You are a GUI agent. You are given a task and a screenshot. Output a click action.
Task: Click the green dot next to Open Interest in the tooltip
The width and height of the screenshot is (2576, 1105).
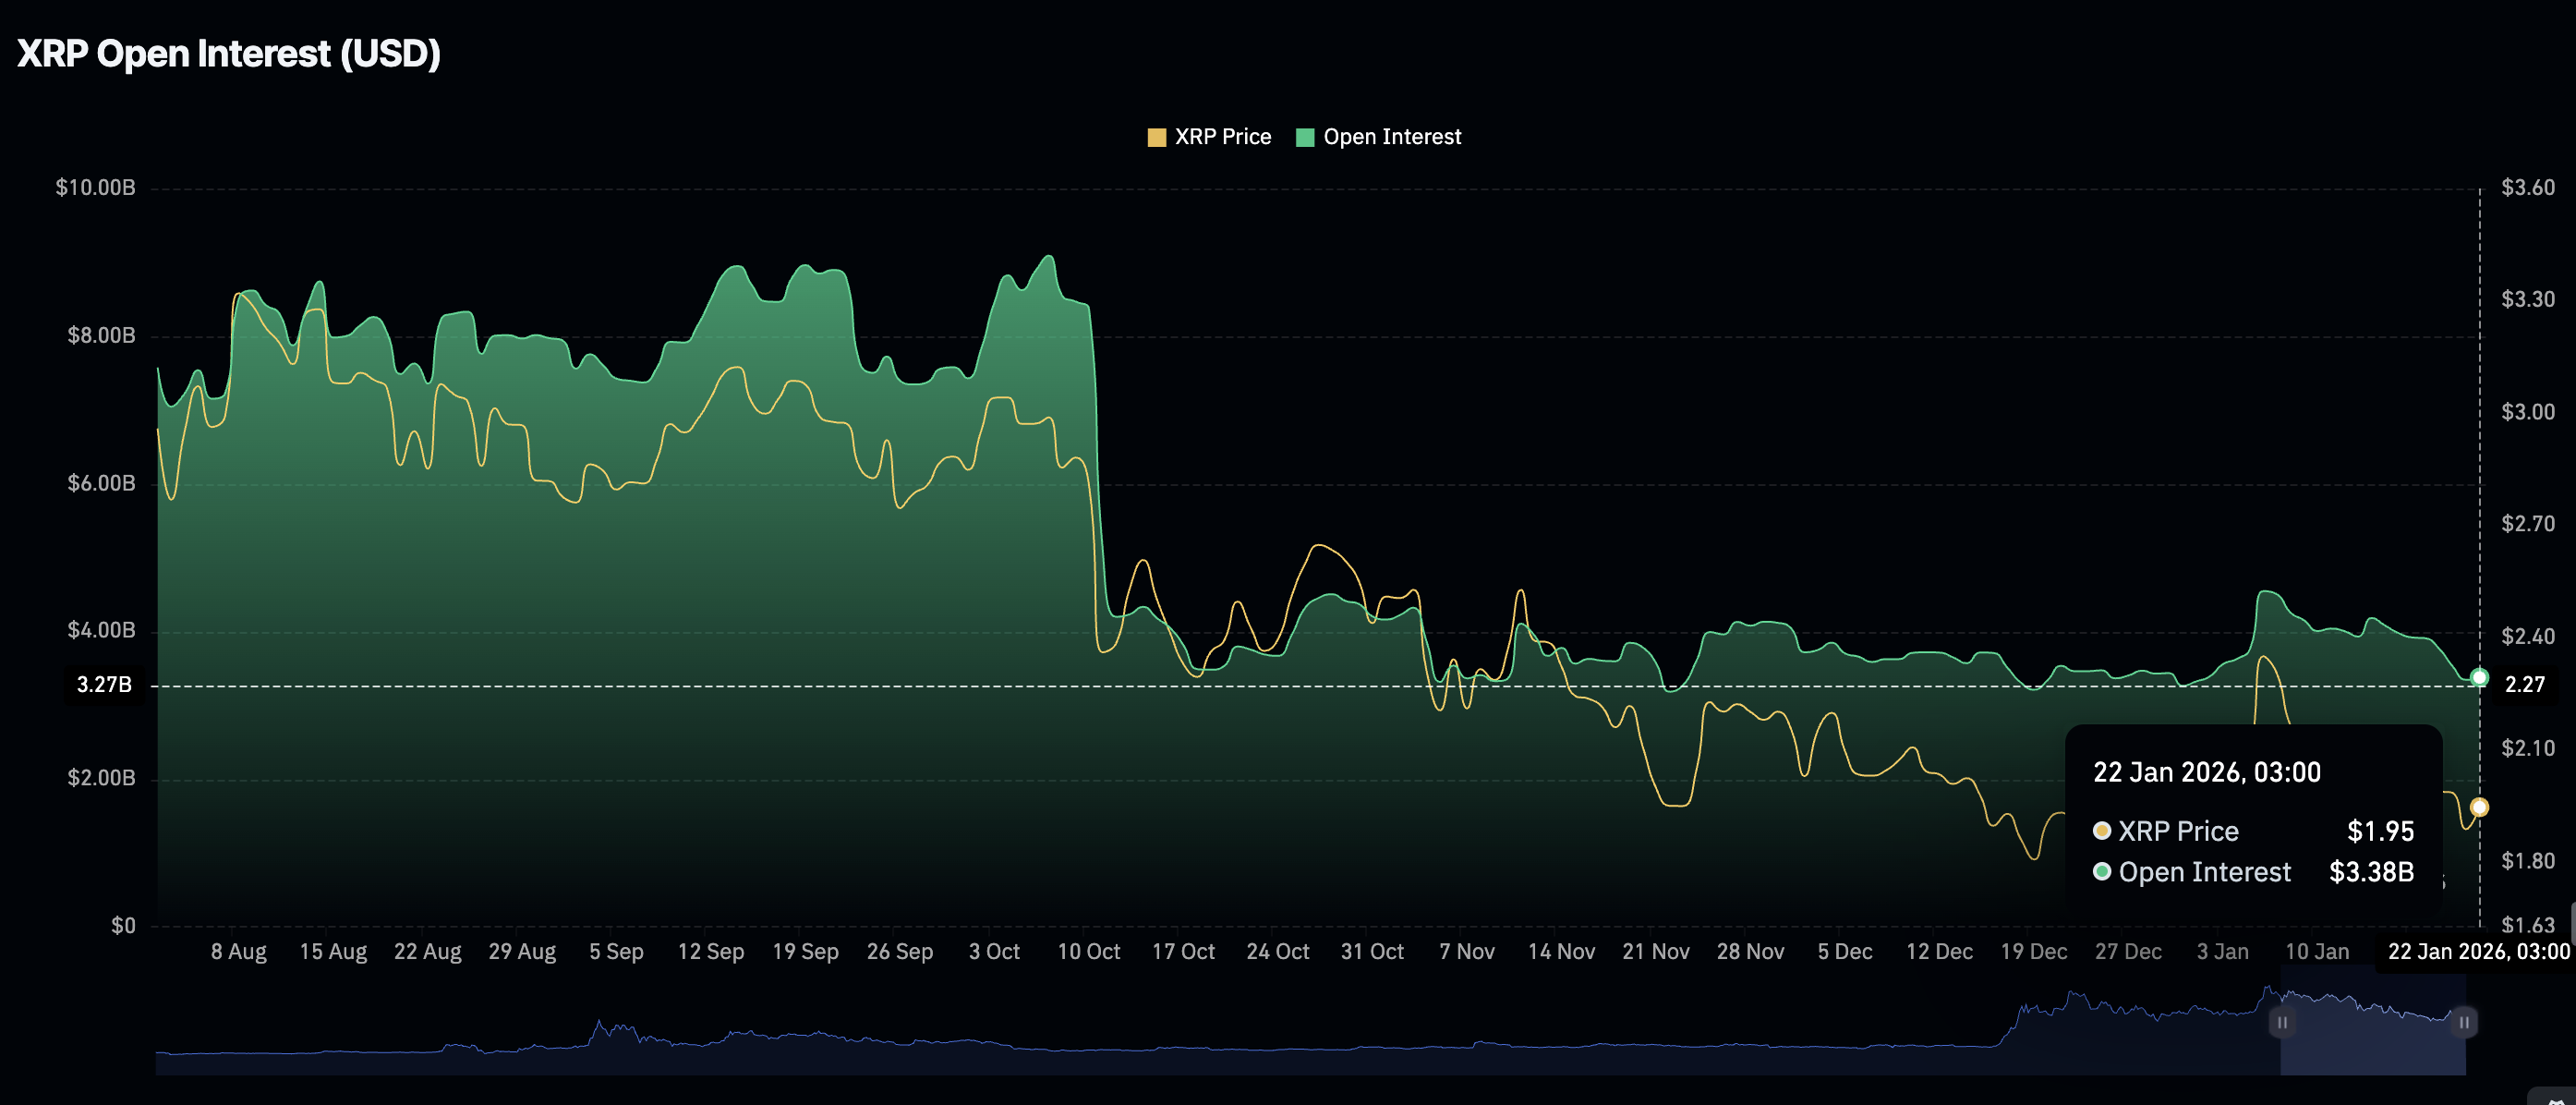point(2102,872)
